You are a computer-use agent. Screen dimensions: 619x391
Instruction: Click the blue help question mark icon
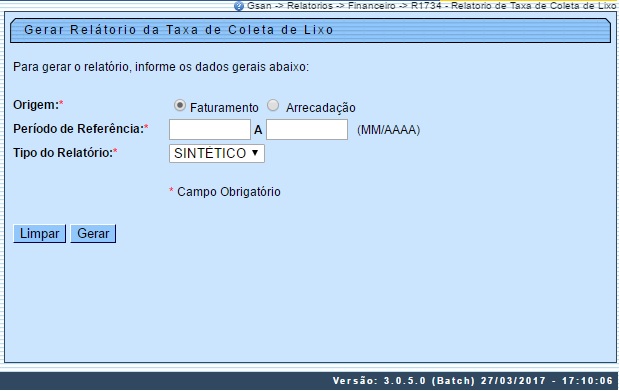239,6
